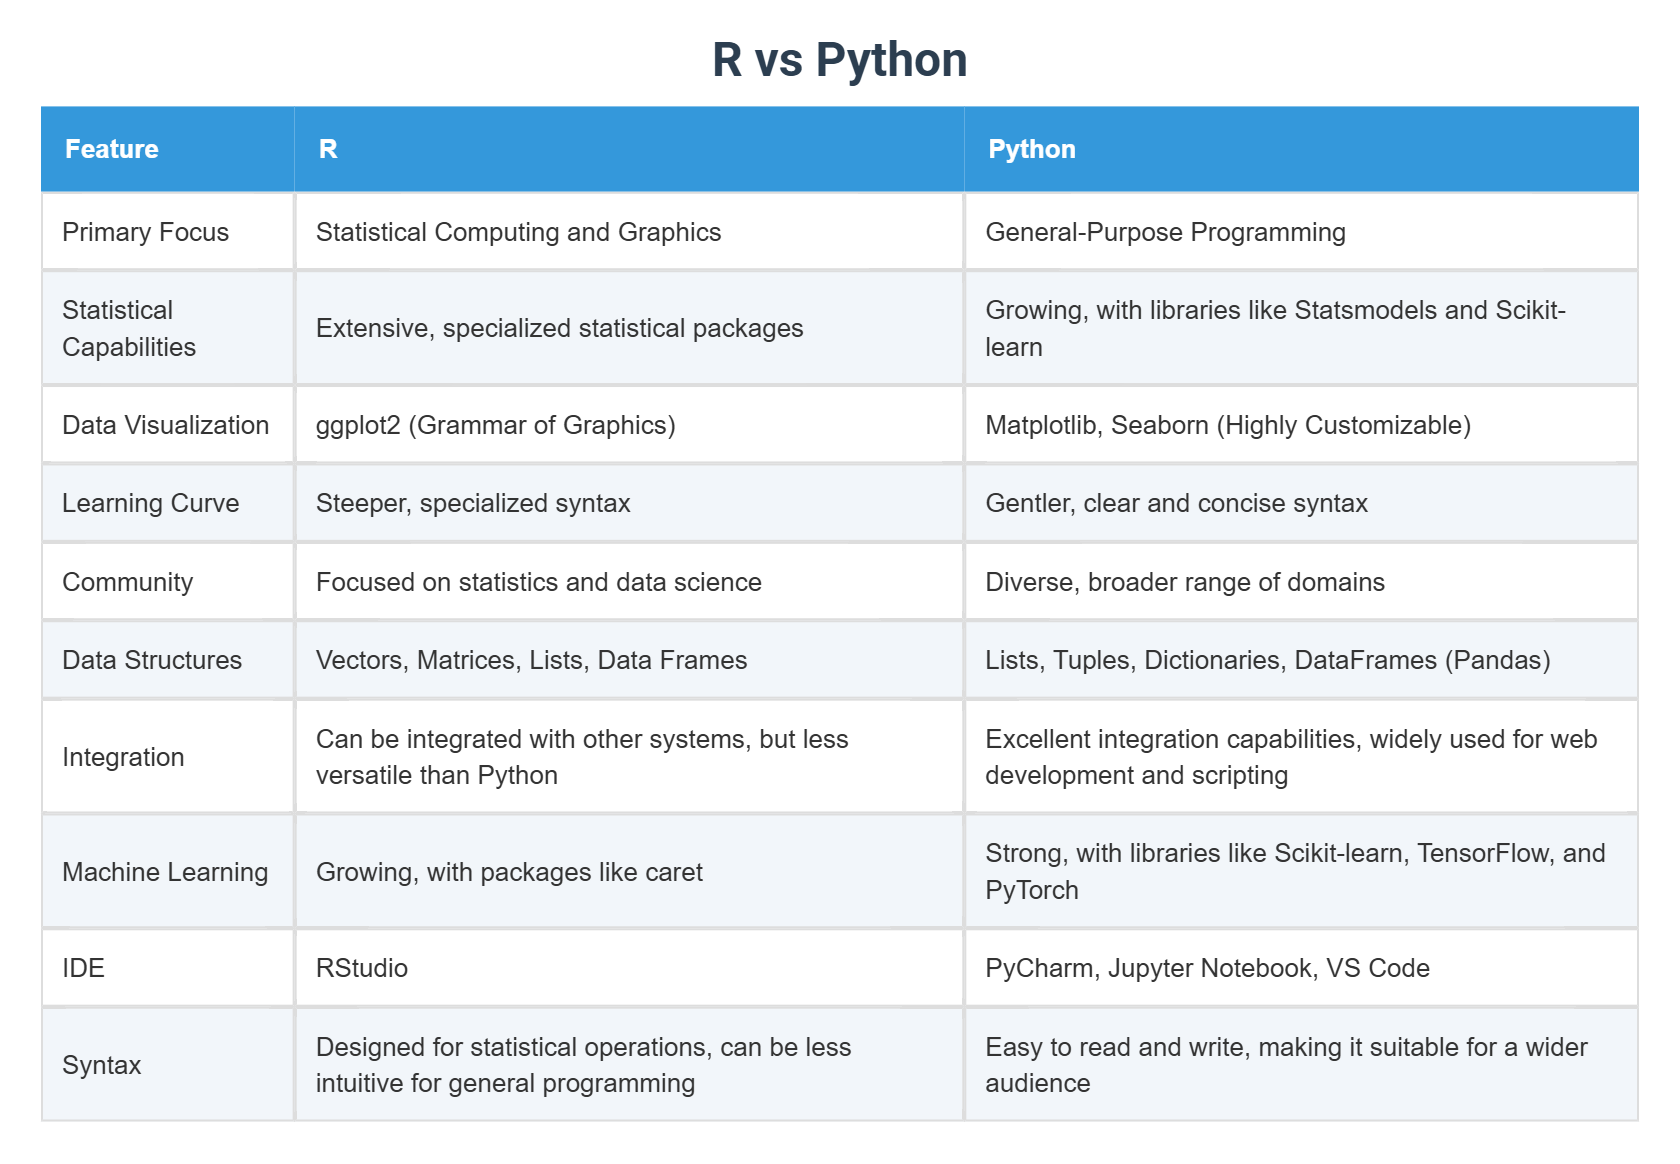The width and height of the screenshot is (1680, 1164).
Task: Click the "Lists, Tuples, Dictionaries, DataFrames (Pandas)" cell
Action: click(1301, 660)
